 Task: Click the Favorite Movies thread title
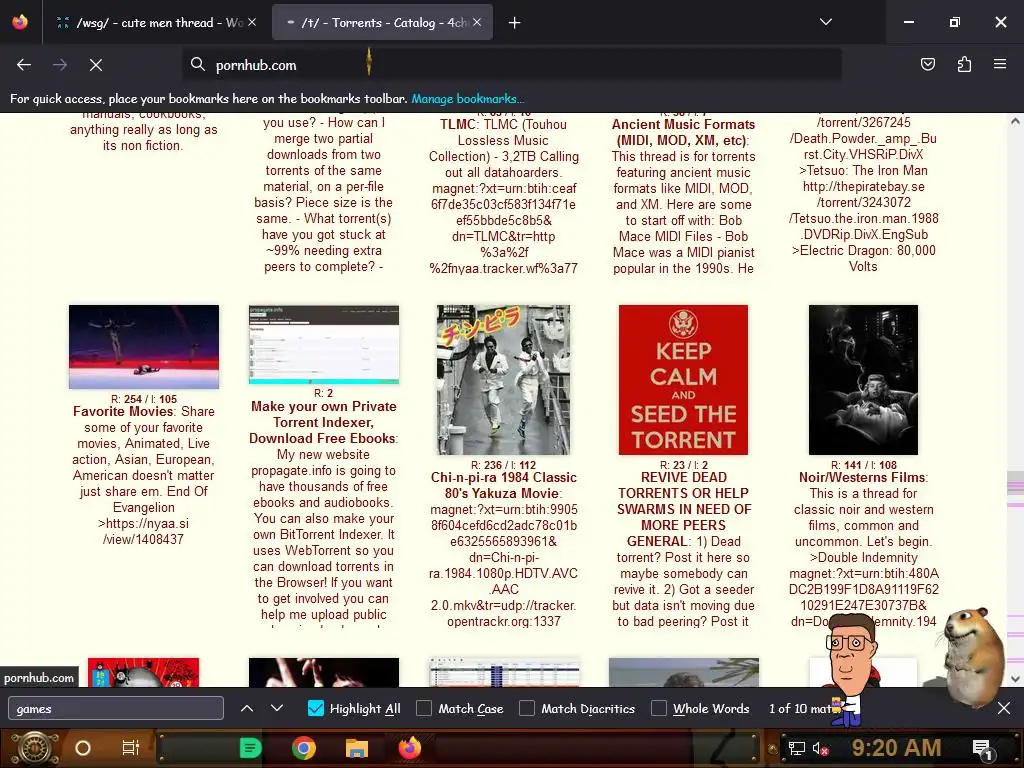(123, 411)
